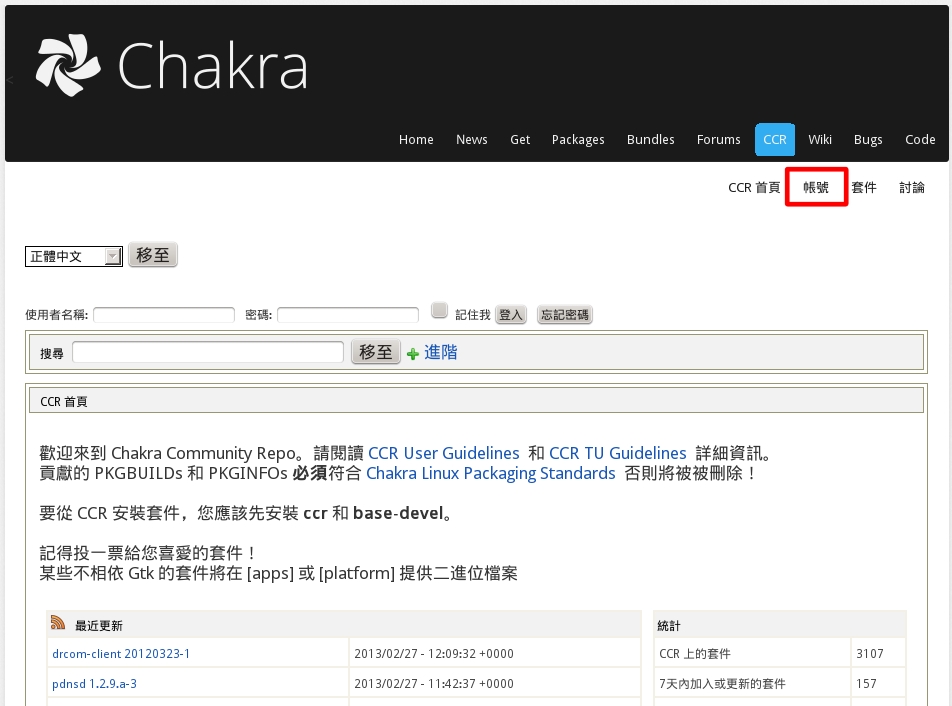Click the 登入 login button

[x=511, y=314]
